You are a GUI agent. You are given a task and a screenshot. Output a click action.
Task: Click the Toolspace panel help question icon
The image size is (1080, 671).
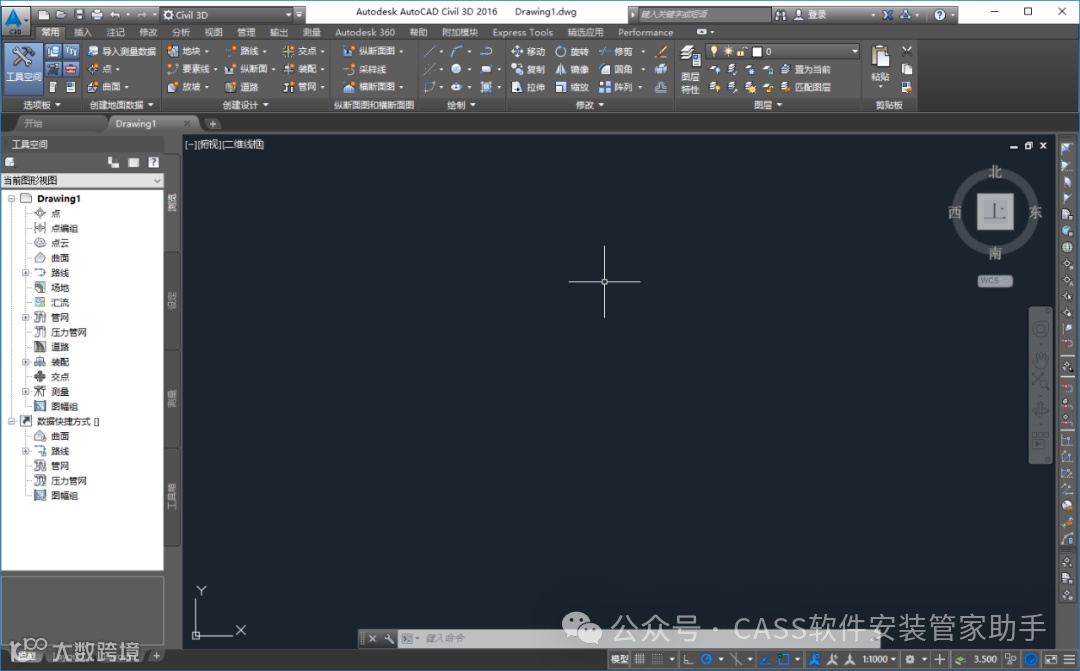pos(153,162)
